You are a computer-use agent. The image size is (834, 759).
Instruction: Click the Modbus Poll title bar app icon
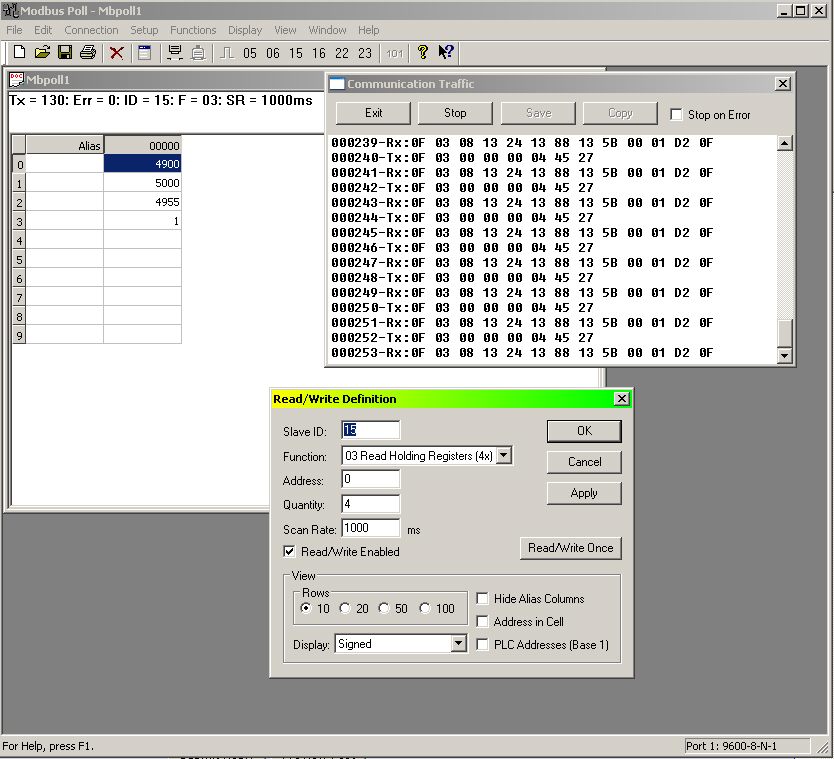[x=10, y=10]
